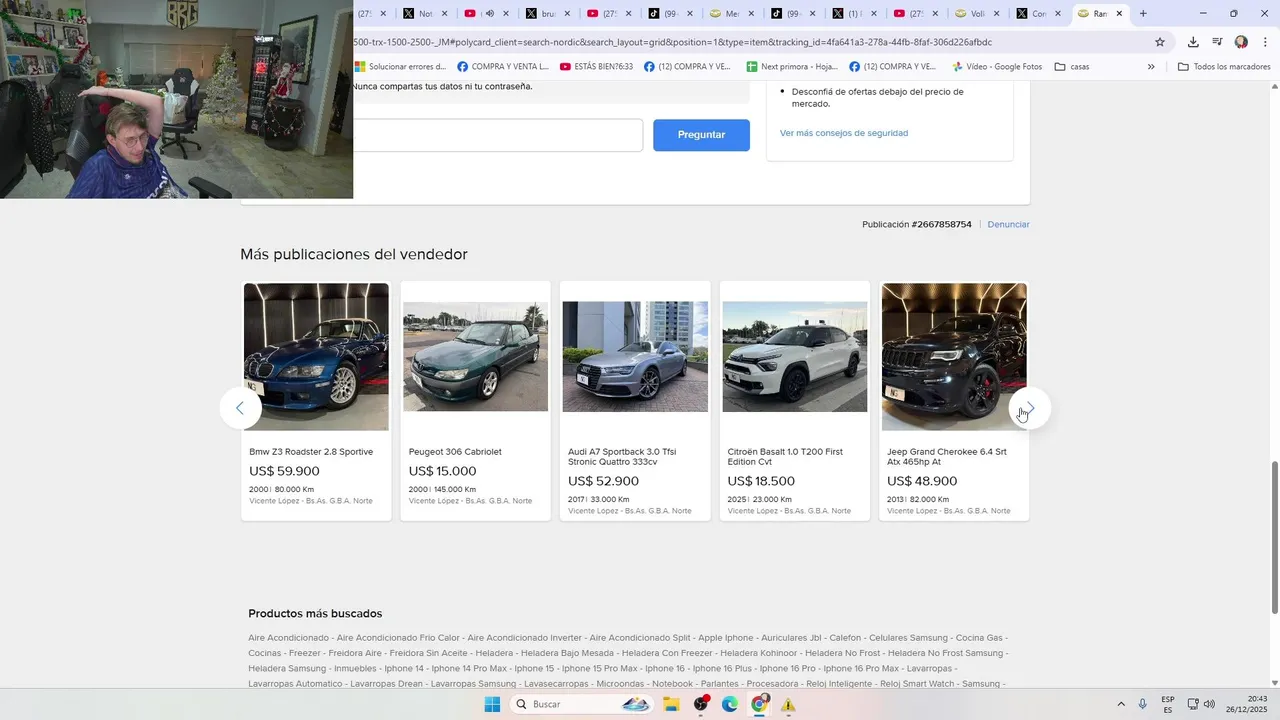Open the 'Vídeo - Google Fotos' bookmark
The height and width of the screenshot is (720, 1280).
tap(997, 67)
